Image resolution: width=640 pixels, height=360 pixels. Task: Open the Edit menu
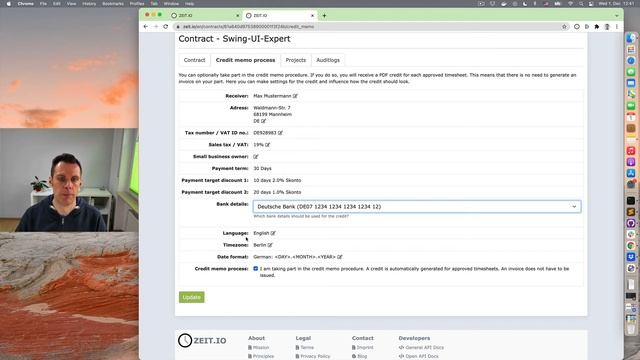[x=57, y=4]
